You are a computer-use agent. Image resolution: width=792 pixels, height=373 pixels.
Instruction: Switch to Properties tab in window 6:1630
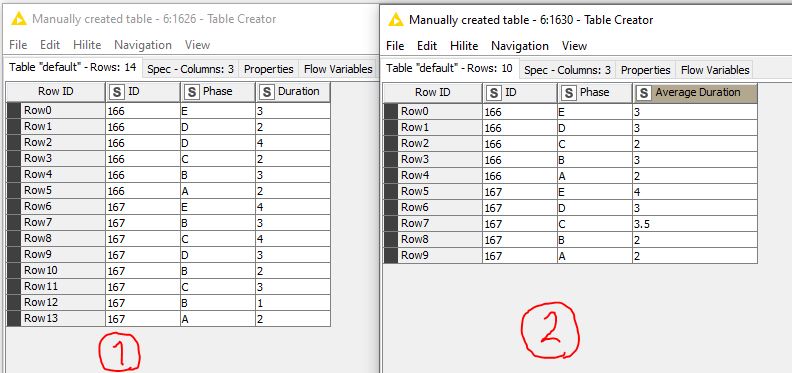click(646, 70)
